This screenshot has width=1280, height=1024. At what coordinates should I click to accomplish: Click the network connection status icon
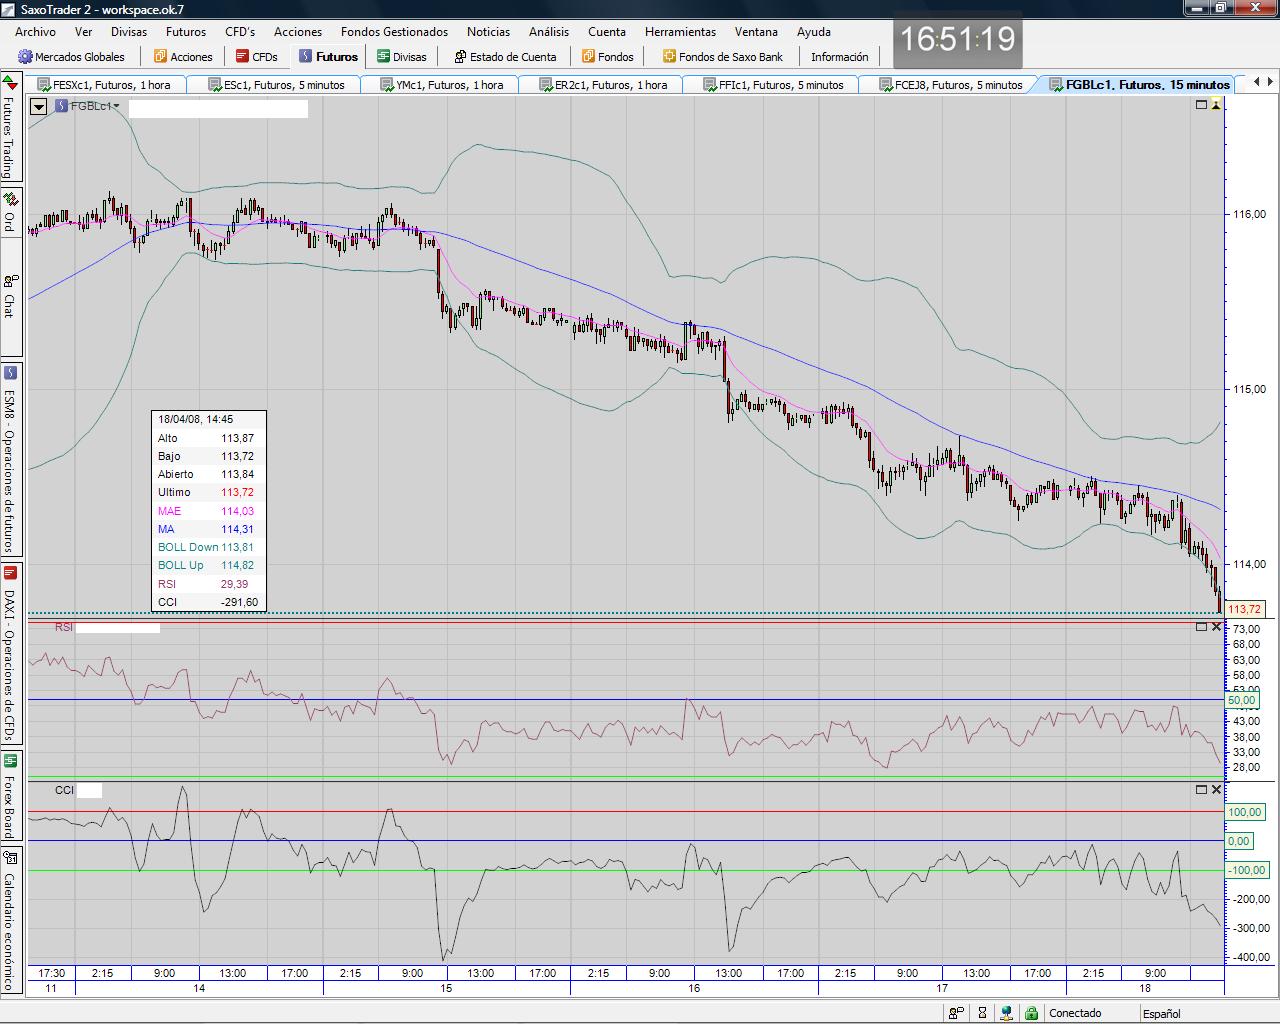tap(1007, 1013)
